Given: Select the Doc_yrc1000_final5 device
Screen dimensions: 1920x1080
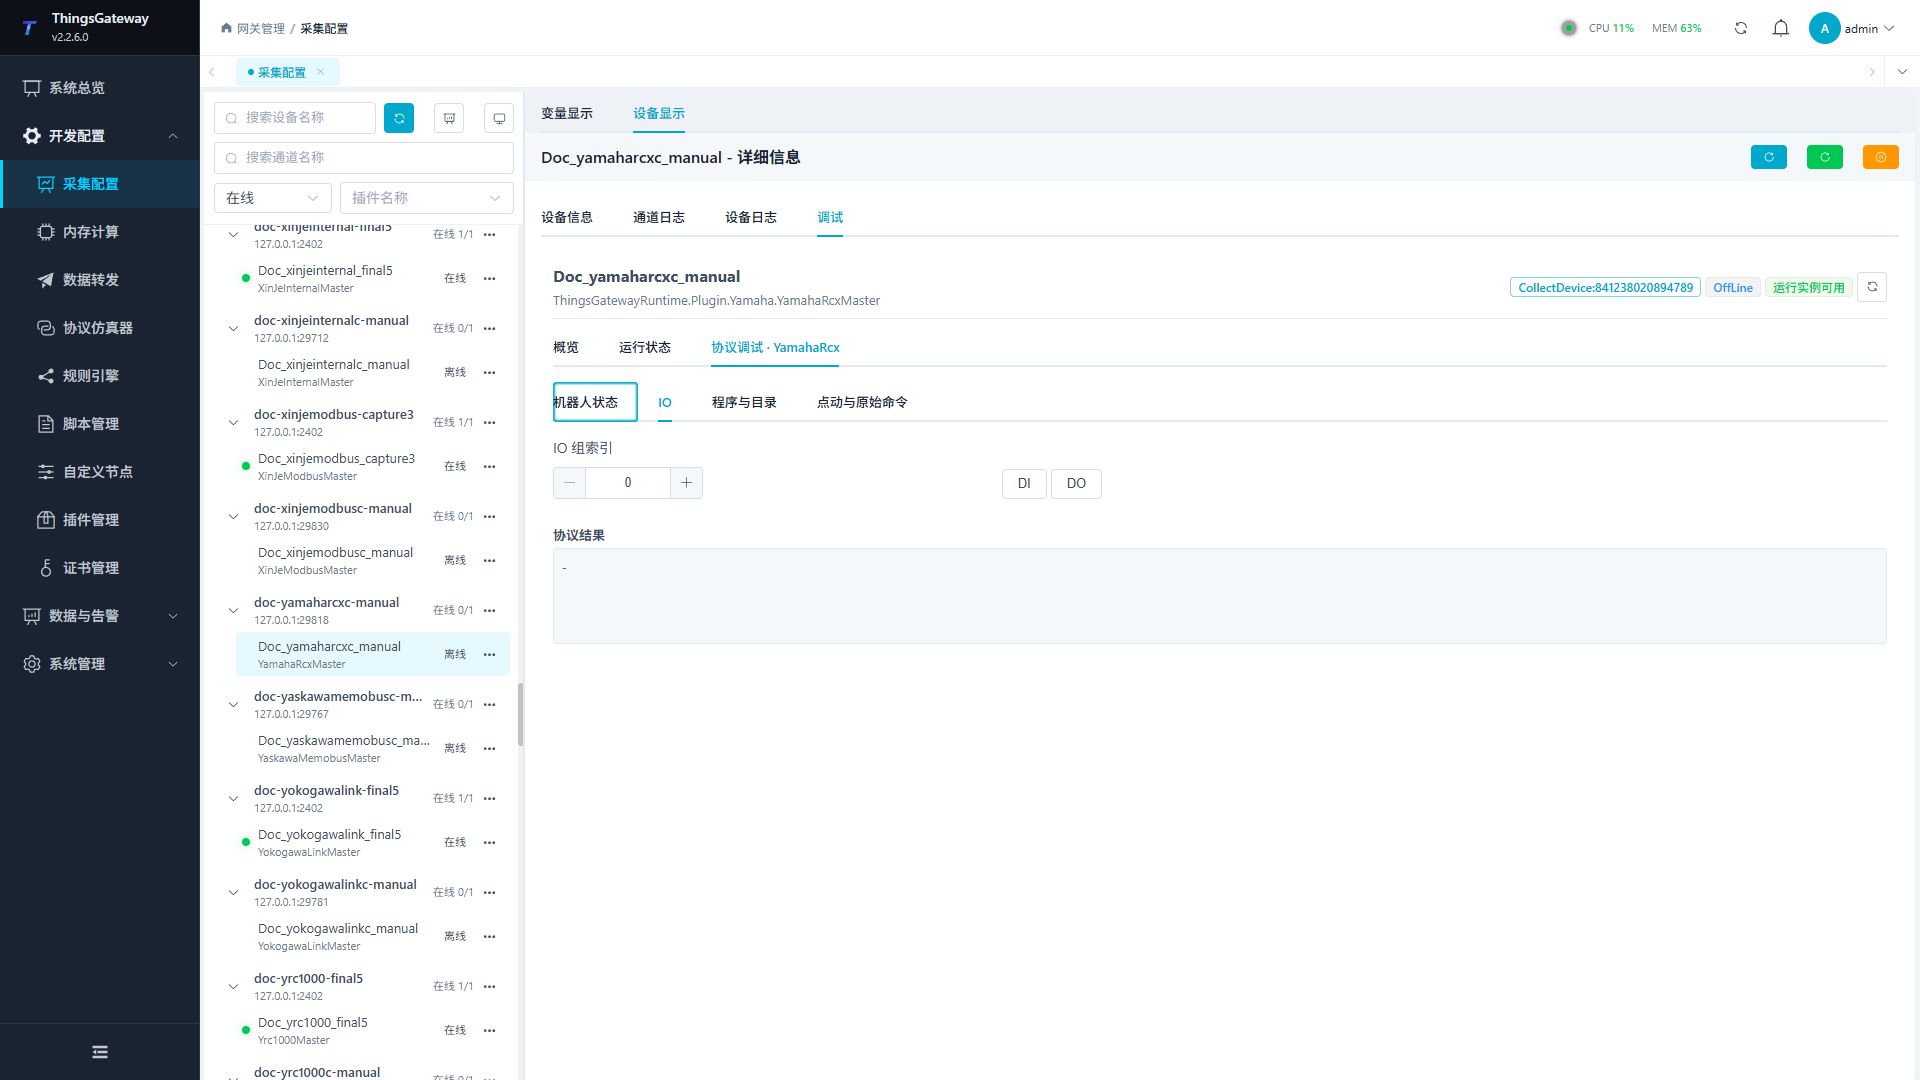Looking at the screenshot, I should [372, 1030].
